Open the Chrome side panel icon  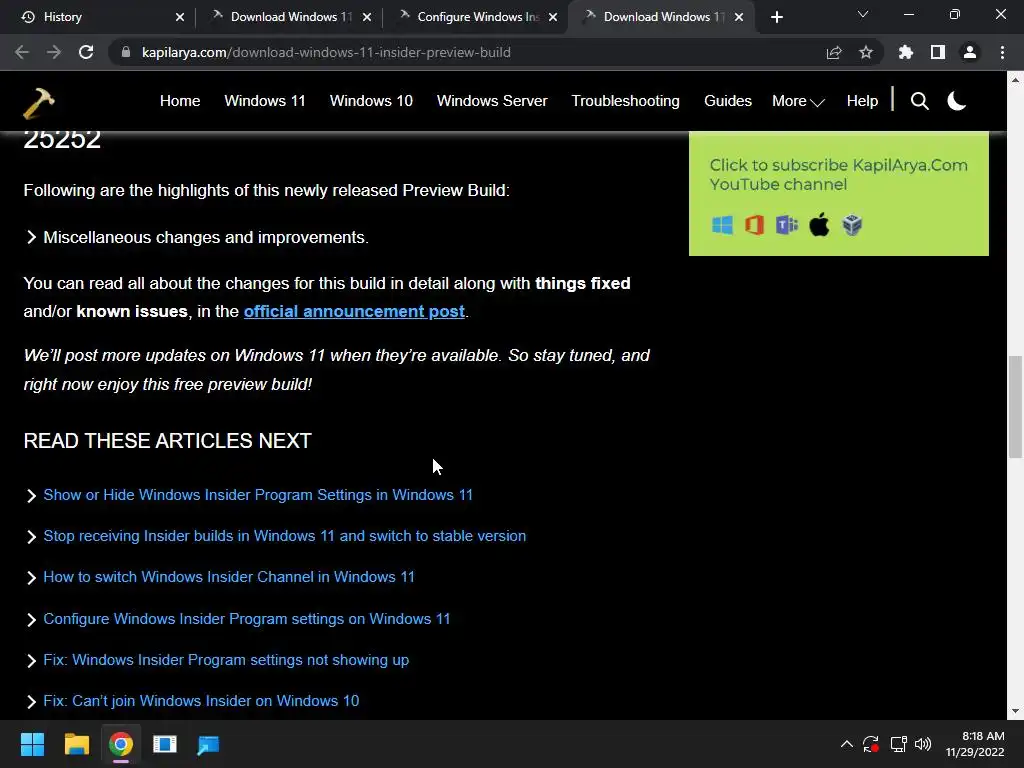938,52
